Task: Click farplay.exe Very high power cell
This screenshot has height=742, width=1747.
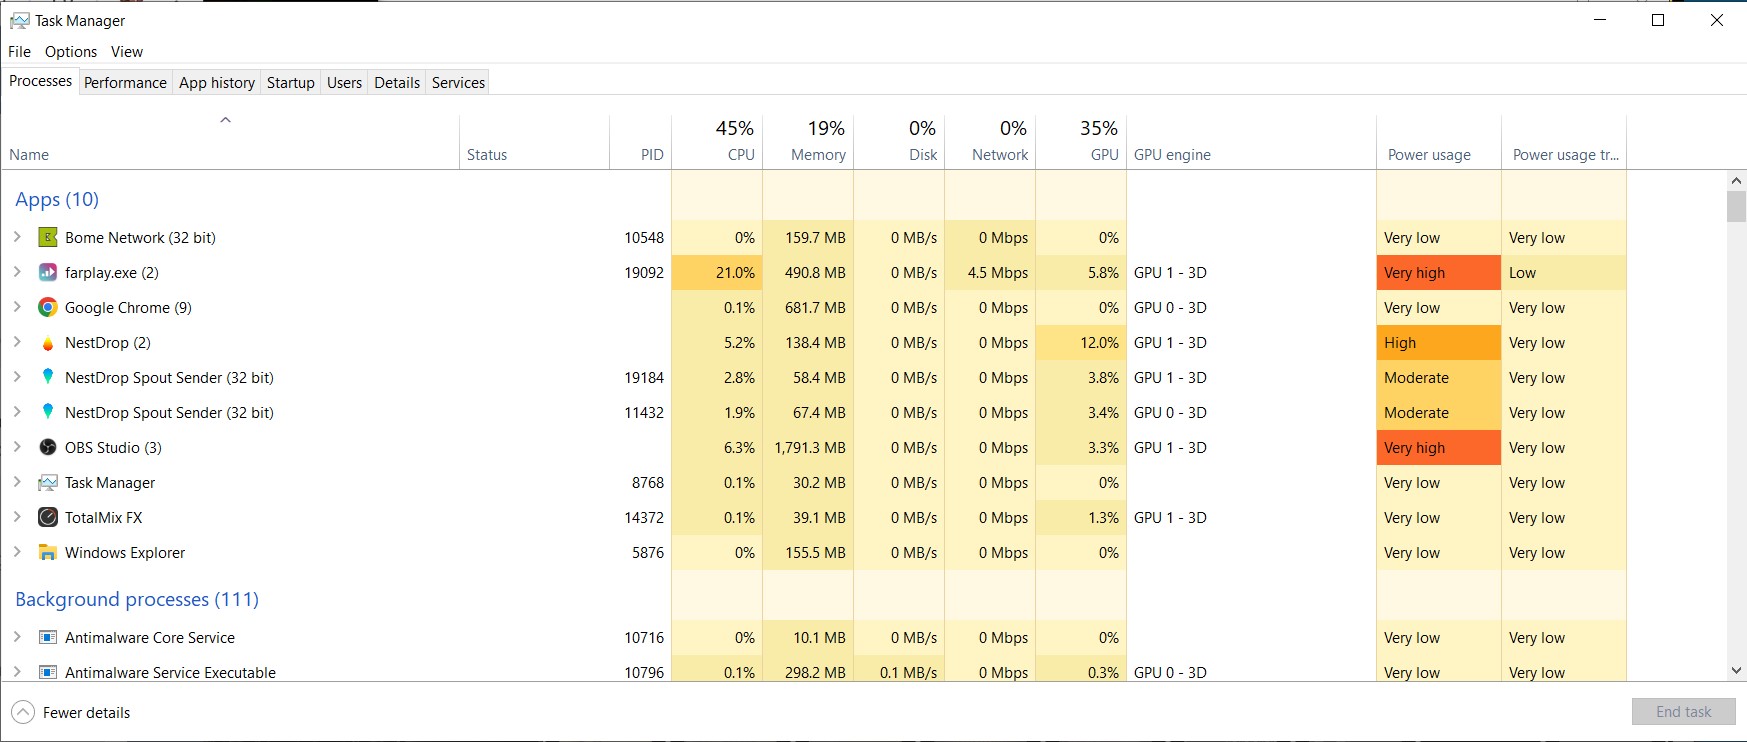Action: tap(1439, 272)
